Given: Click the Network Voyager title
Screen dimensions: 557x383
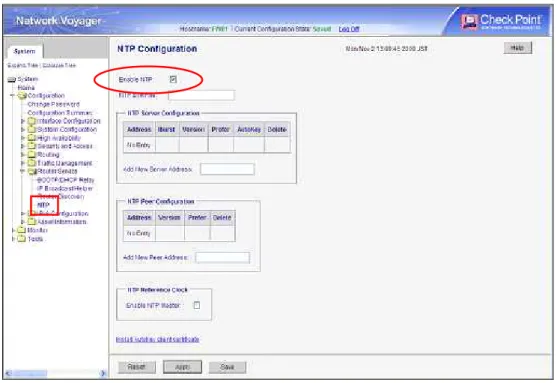Looking at the screenshot, I should coord(59,21).
